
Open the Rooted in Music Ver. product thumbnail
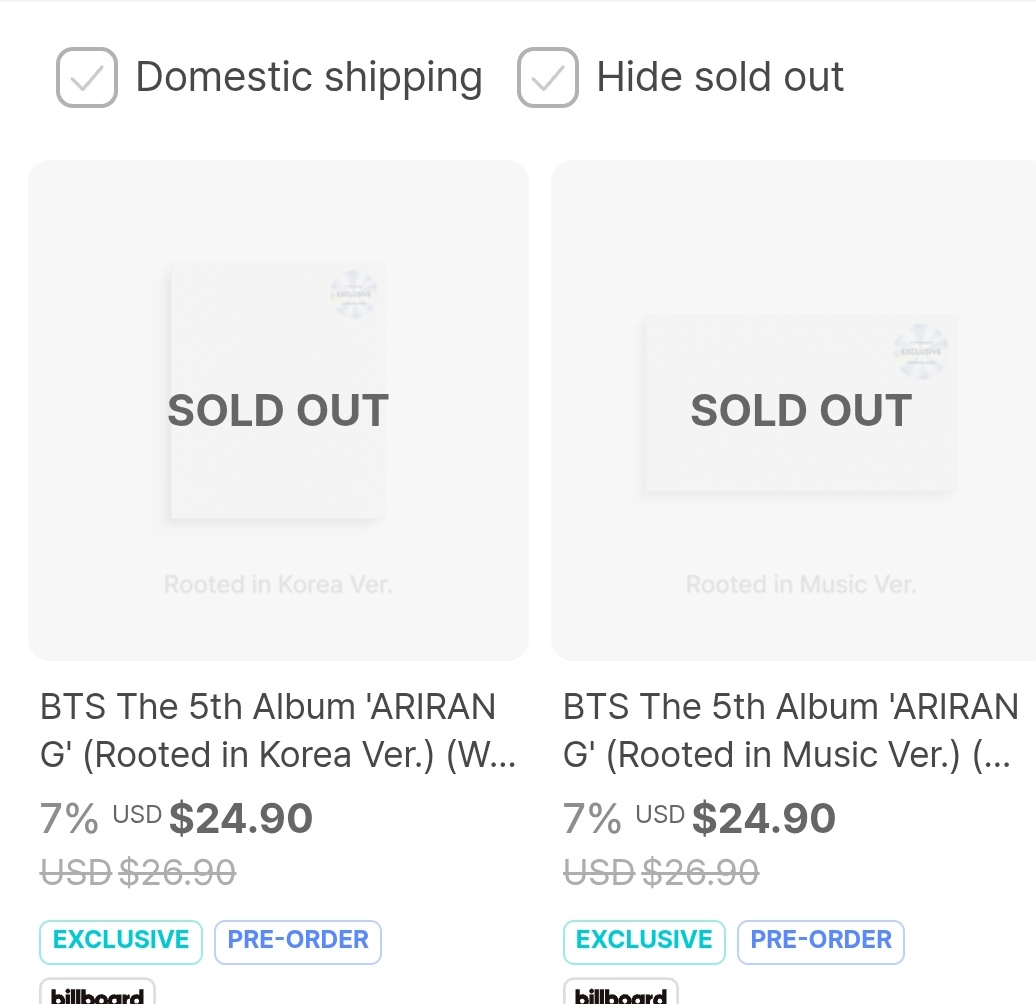[794, 410]
